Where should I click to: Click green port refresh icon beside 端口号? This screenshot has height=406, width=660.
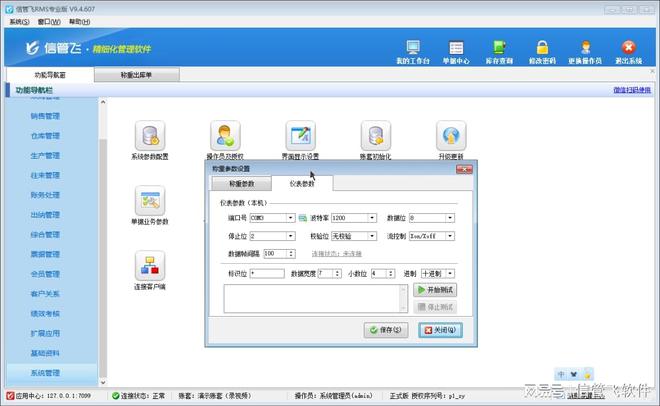pos(302,218)
